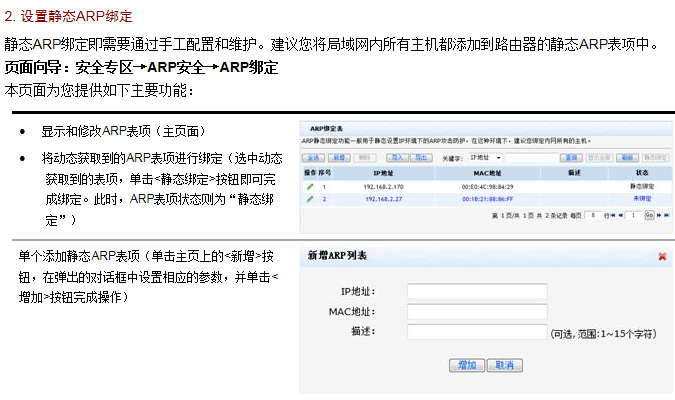
Task: Click the IP地址 column header
Action: [x=383, y=173]
